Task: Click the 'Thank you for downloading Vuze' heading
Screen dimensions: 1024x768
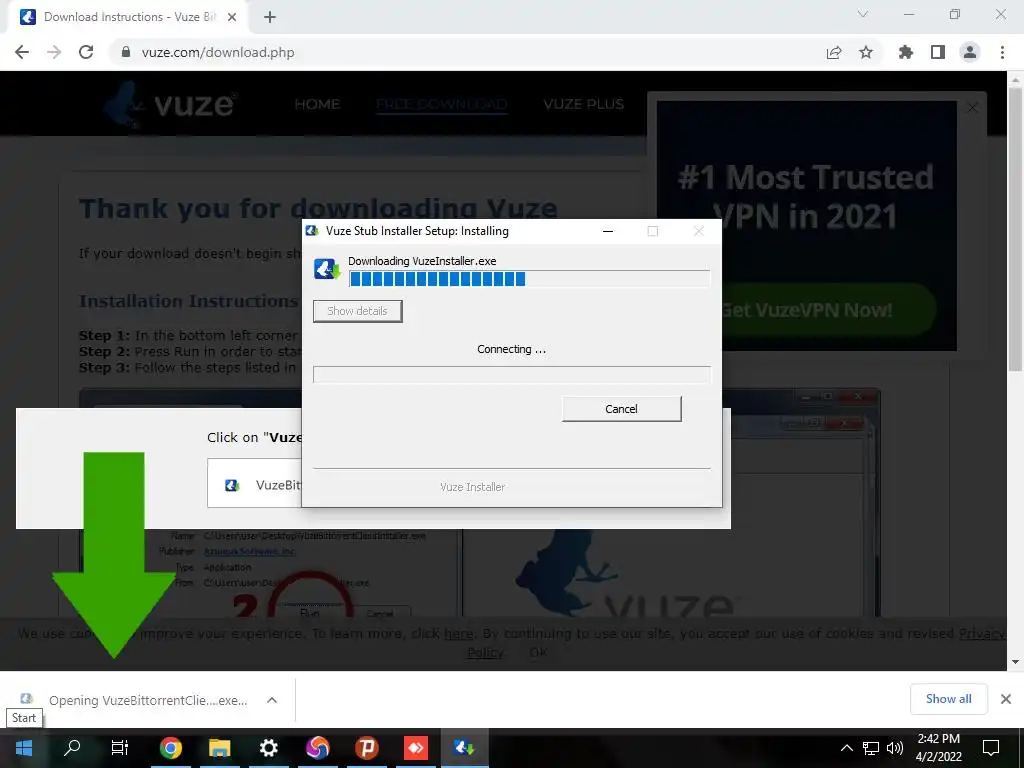Action: click(x=318, y=209)
